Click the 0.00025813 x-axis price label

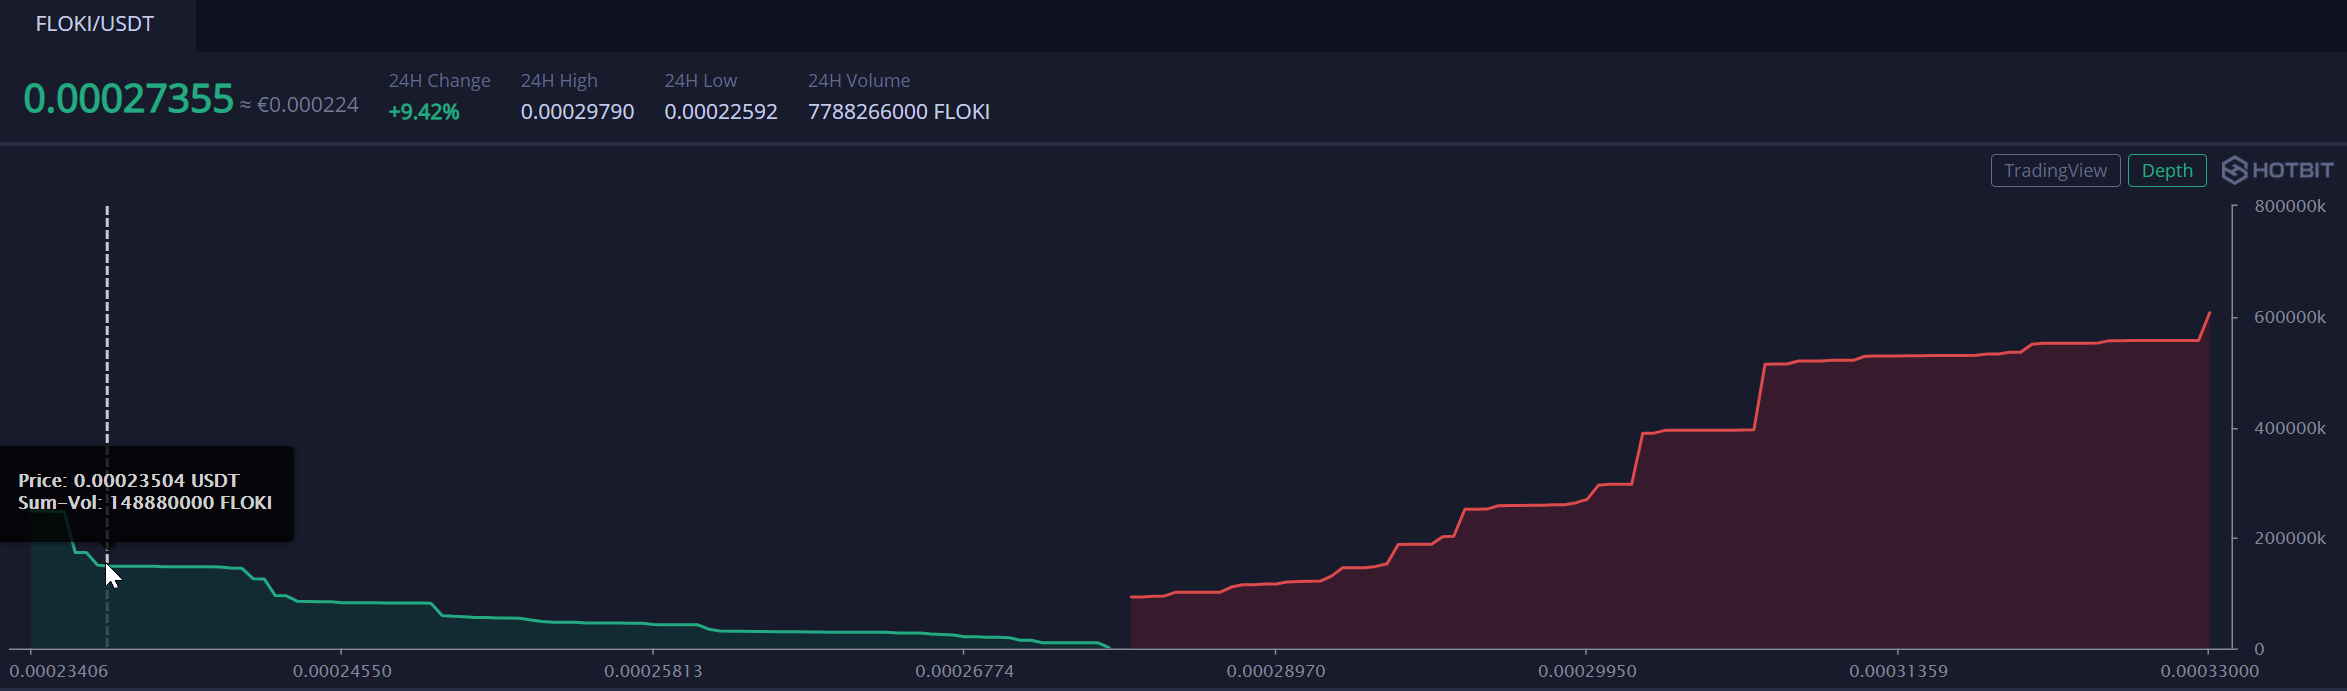(x=653, y=671)
